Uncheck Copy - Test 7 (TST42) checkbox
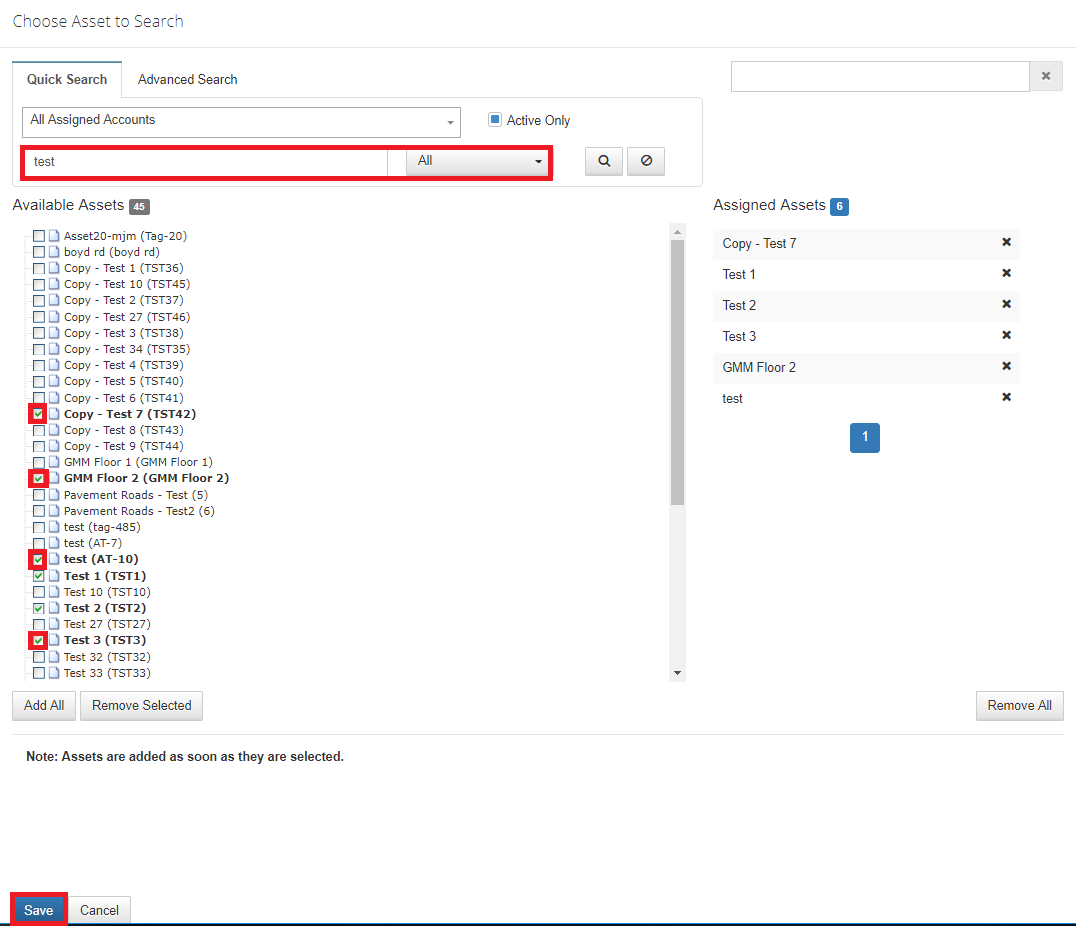The height and width of the screenshot is (926, 1076). click(x=39, y=414)
